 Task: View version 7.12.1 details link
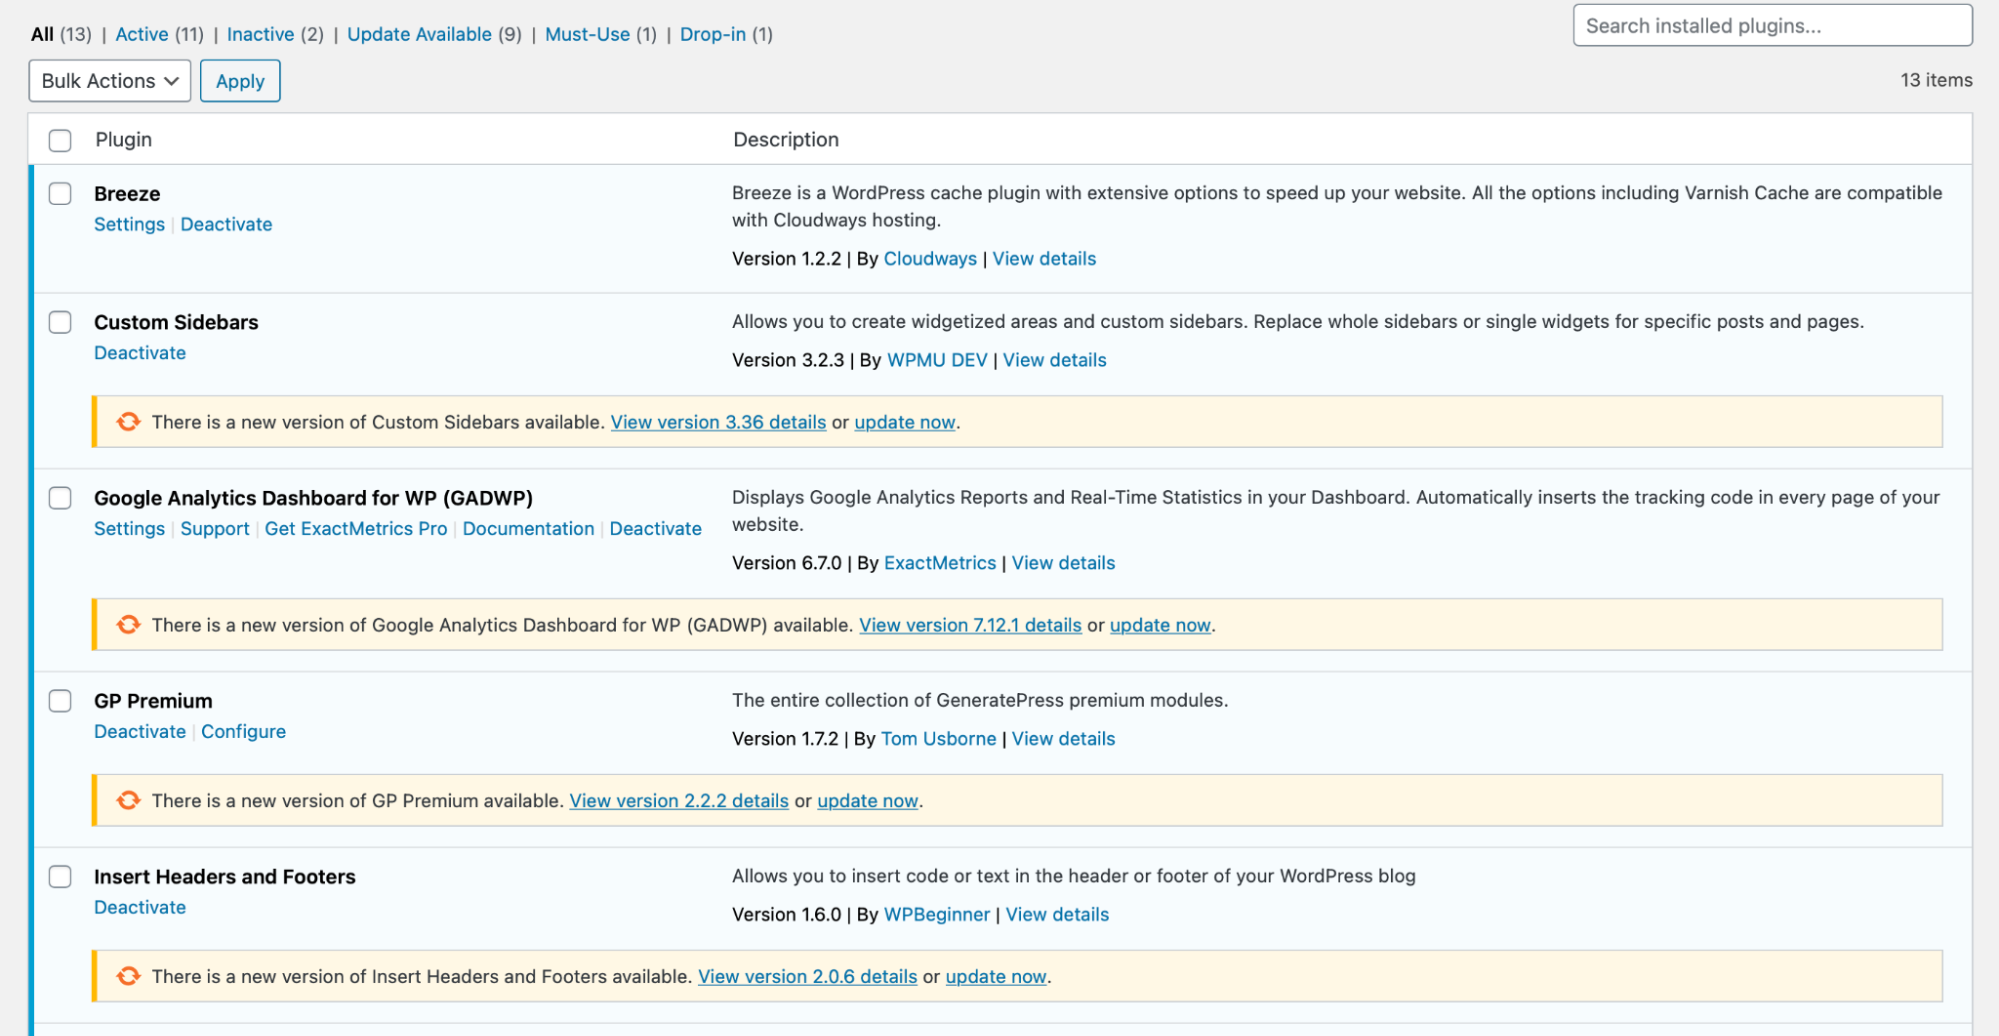[970, 625]
